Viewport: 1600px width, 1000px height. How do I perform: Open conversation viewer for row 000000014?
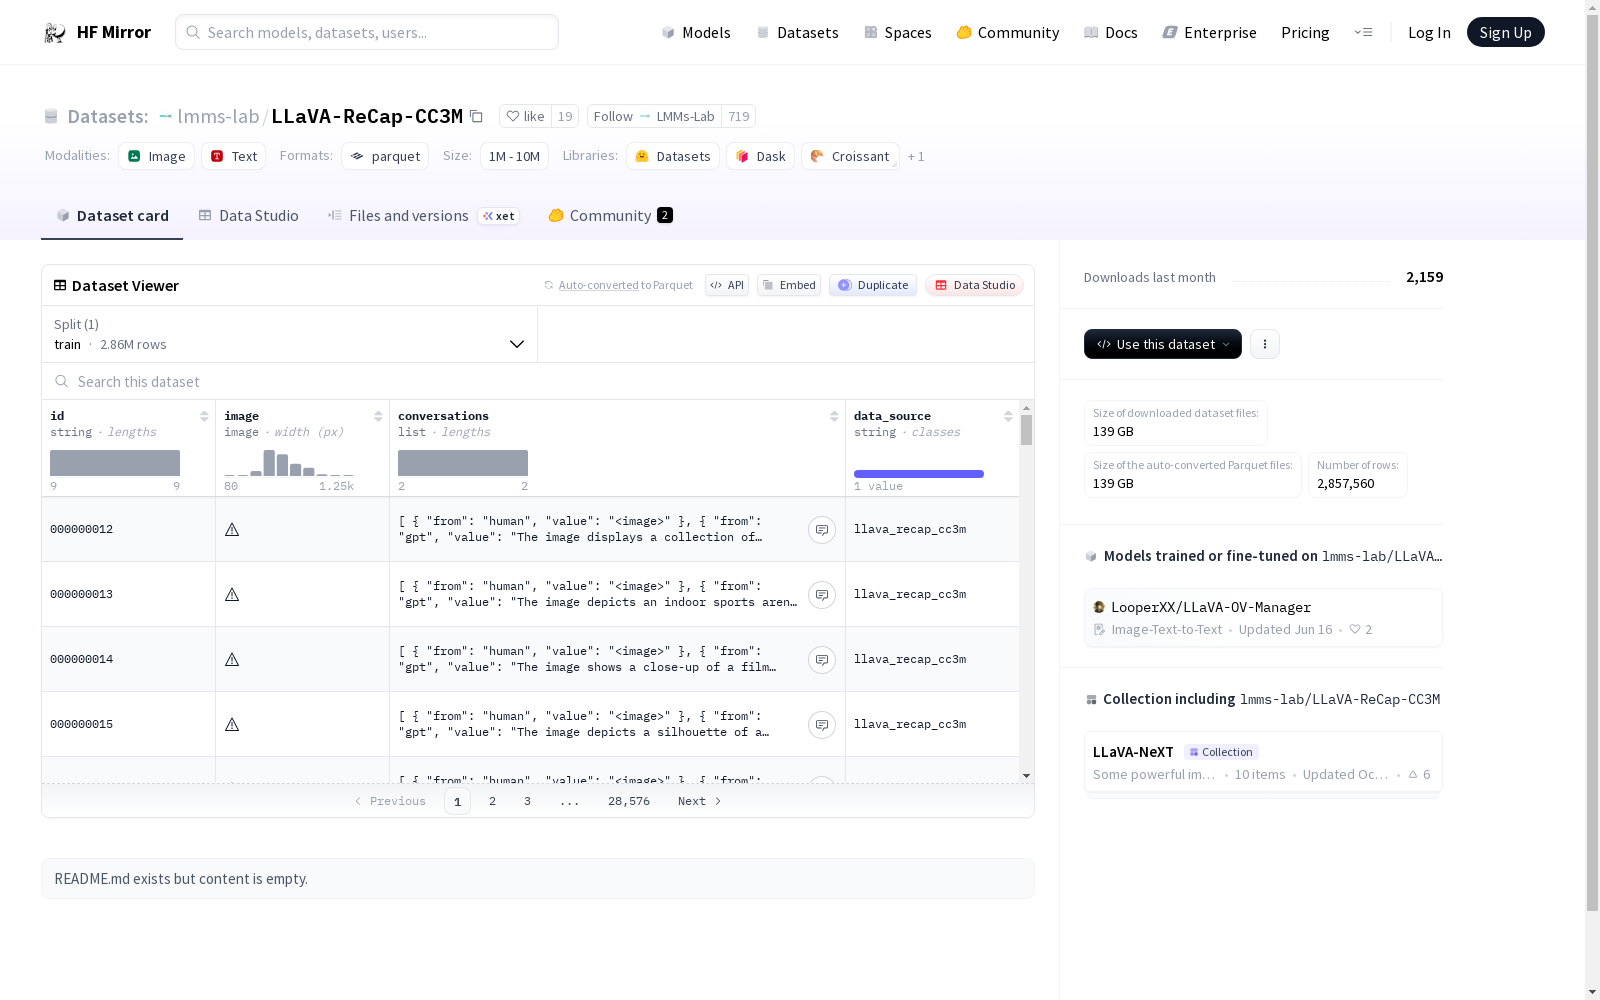coord(822,660)
